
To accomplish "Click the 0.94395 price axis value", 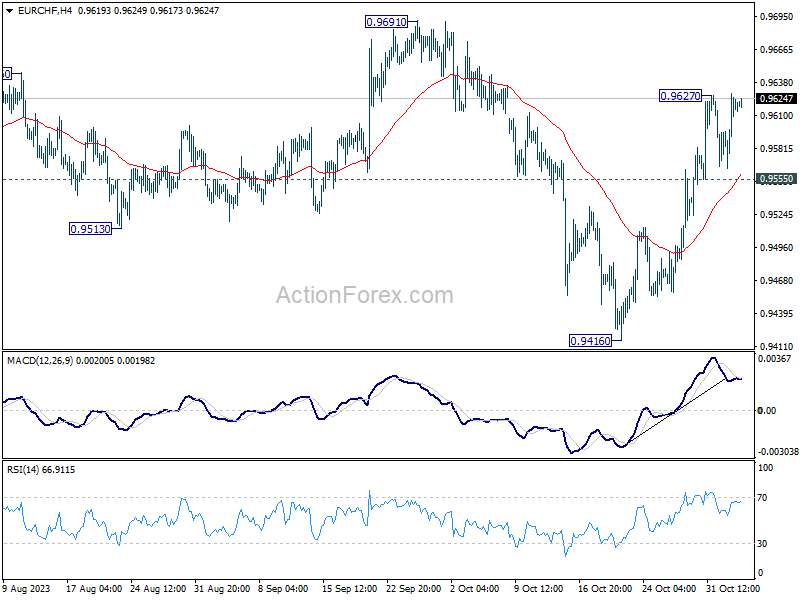I will [777, 314].
